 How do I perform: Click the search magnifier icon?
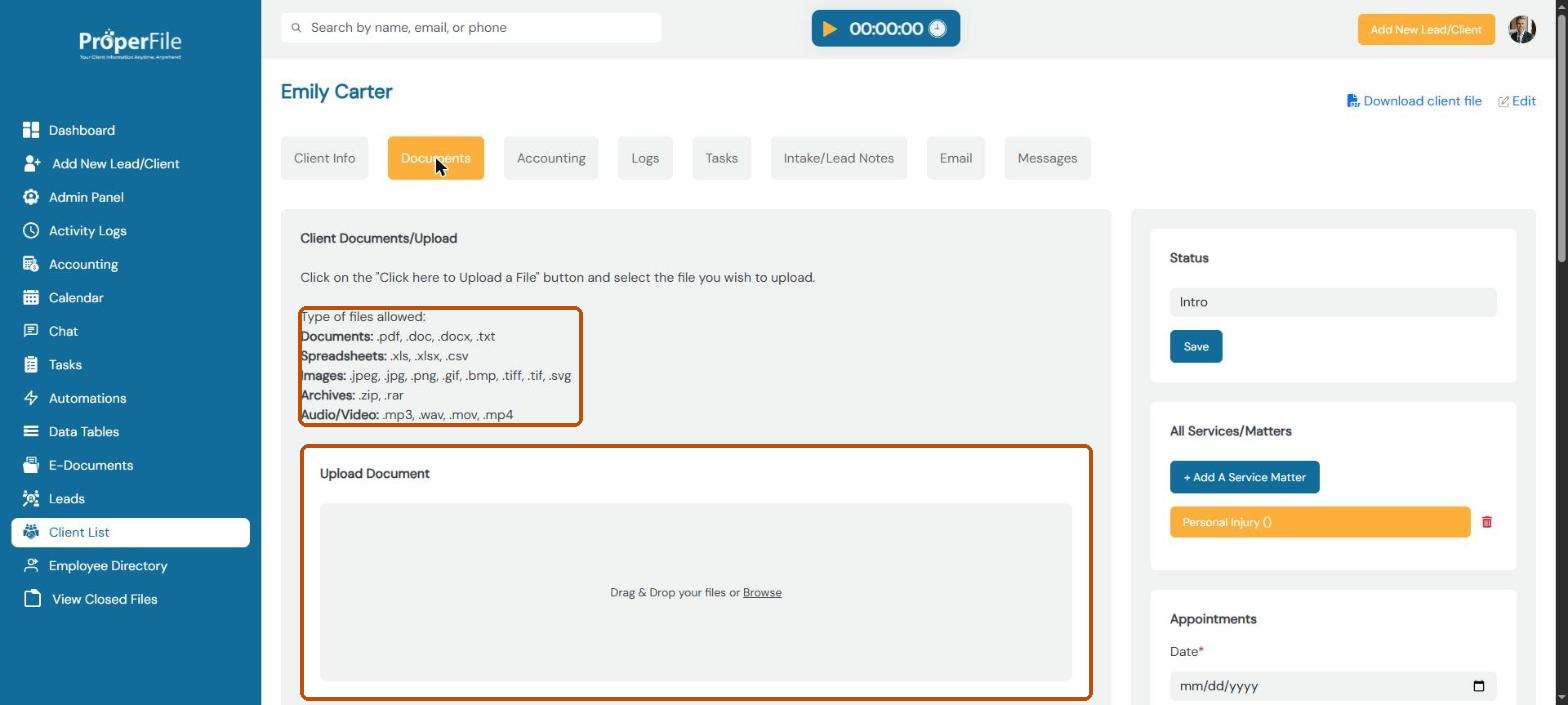click(296, 28)
